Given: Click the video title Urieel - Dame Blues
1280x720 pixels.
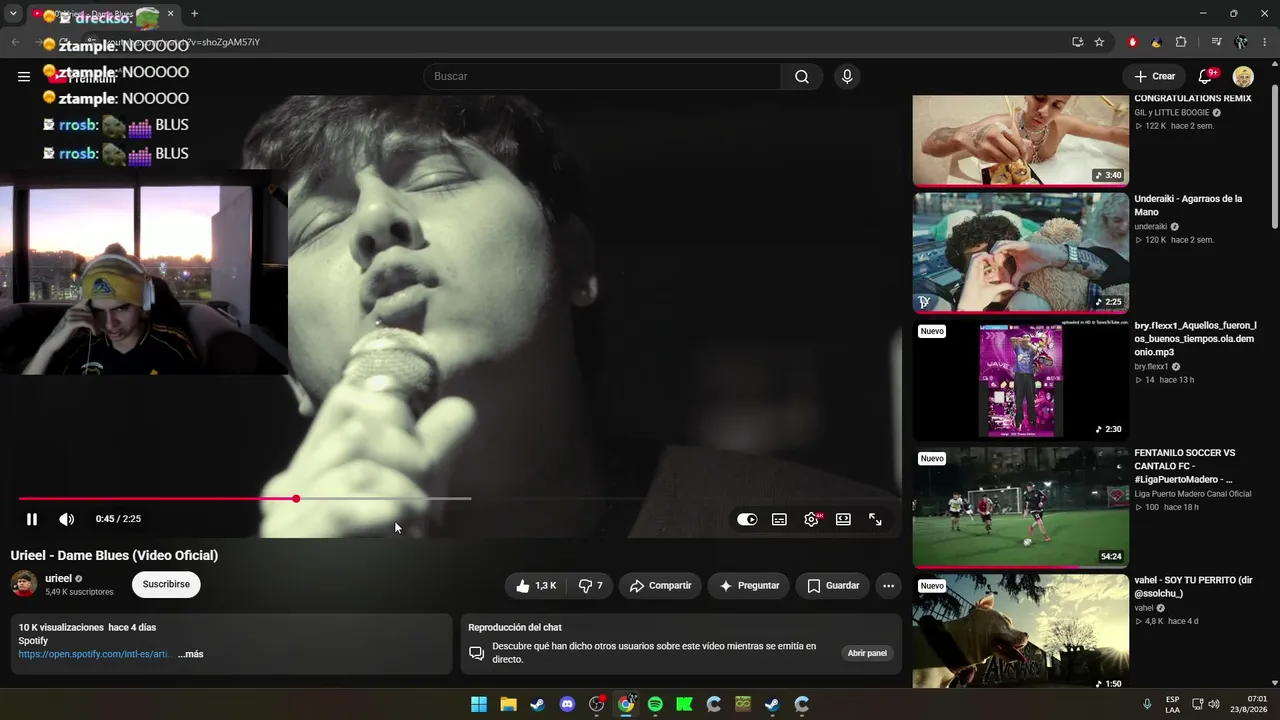Looking at the screenshot, I should (x=114, y=555).
